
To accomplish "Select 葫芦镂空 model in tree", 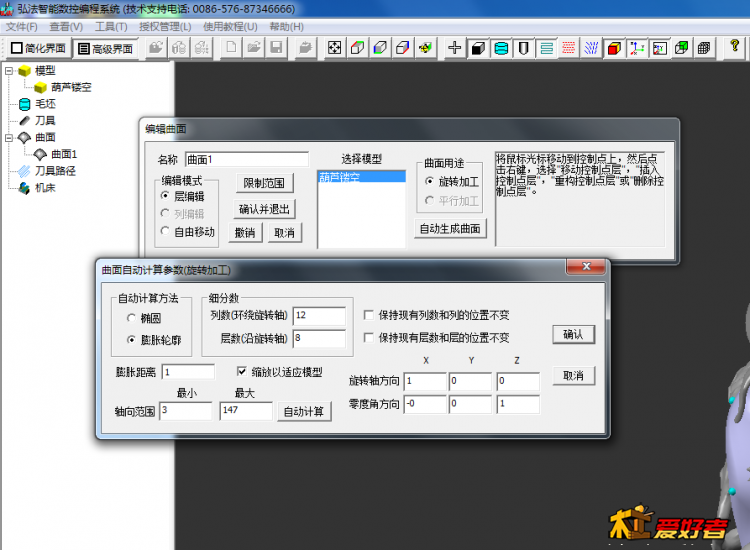I will [x=71, y=88].
